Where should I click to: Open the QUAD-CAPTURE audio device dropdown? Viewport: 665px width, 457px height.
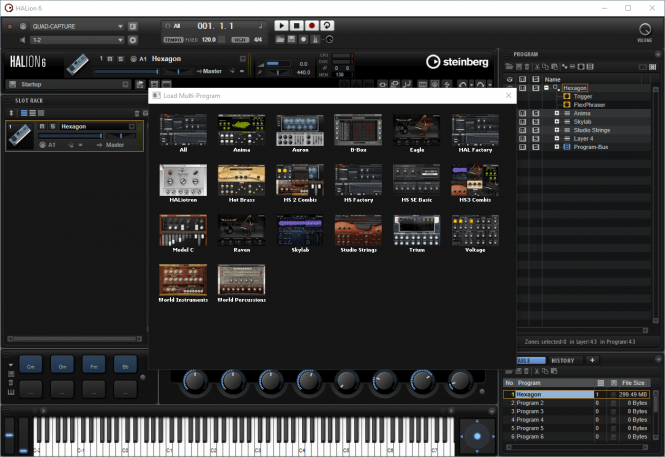pos(77,26)
